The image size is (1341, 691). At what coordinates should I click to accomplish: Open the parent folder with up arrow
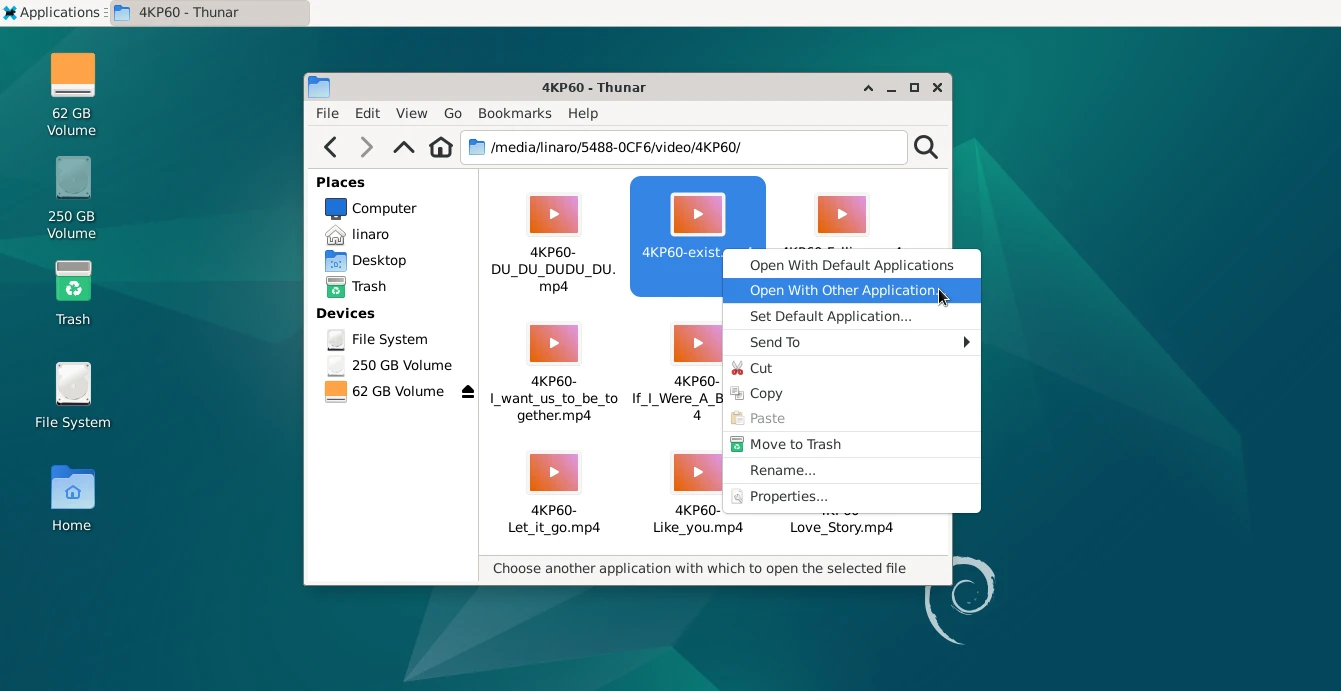tap(403, 147)
